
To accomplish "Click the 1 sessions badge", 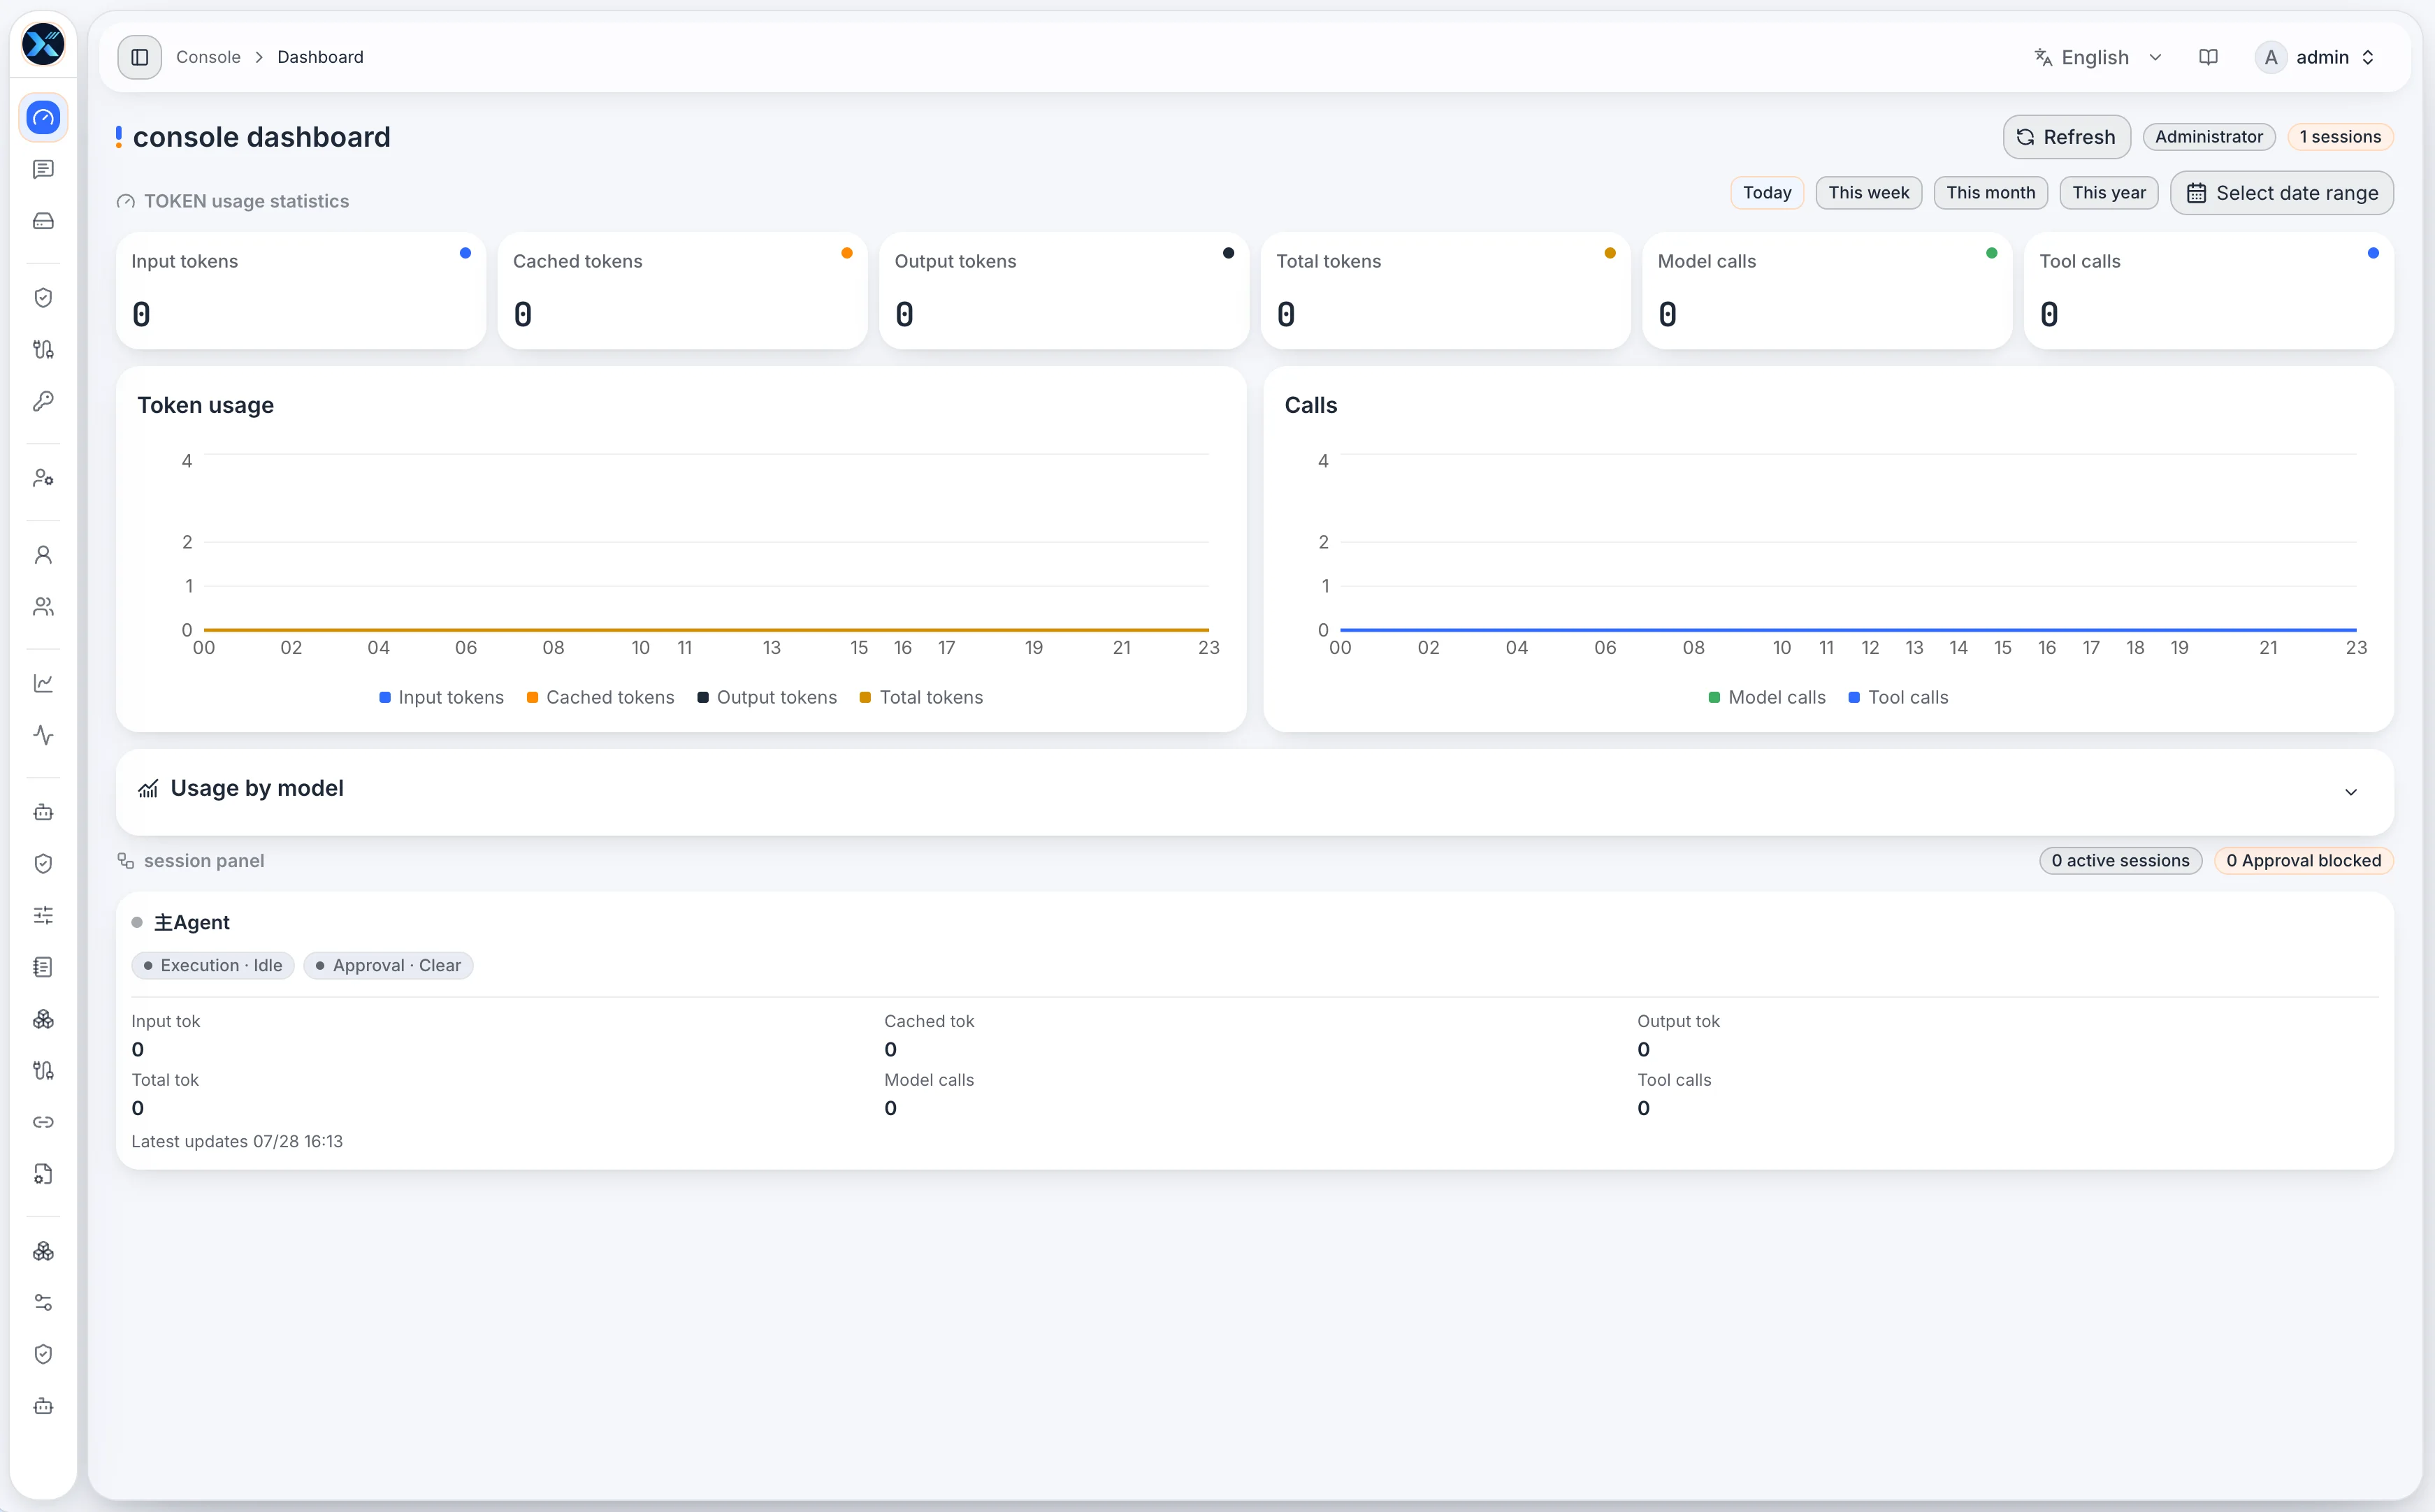I will click(2340, 137).
